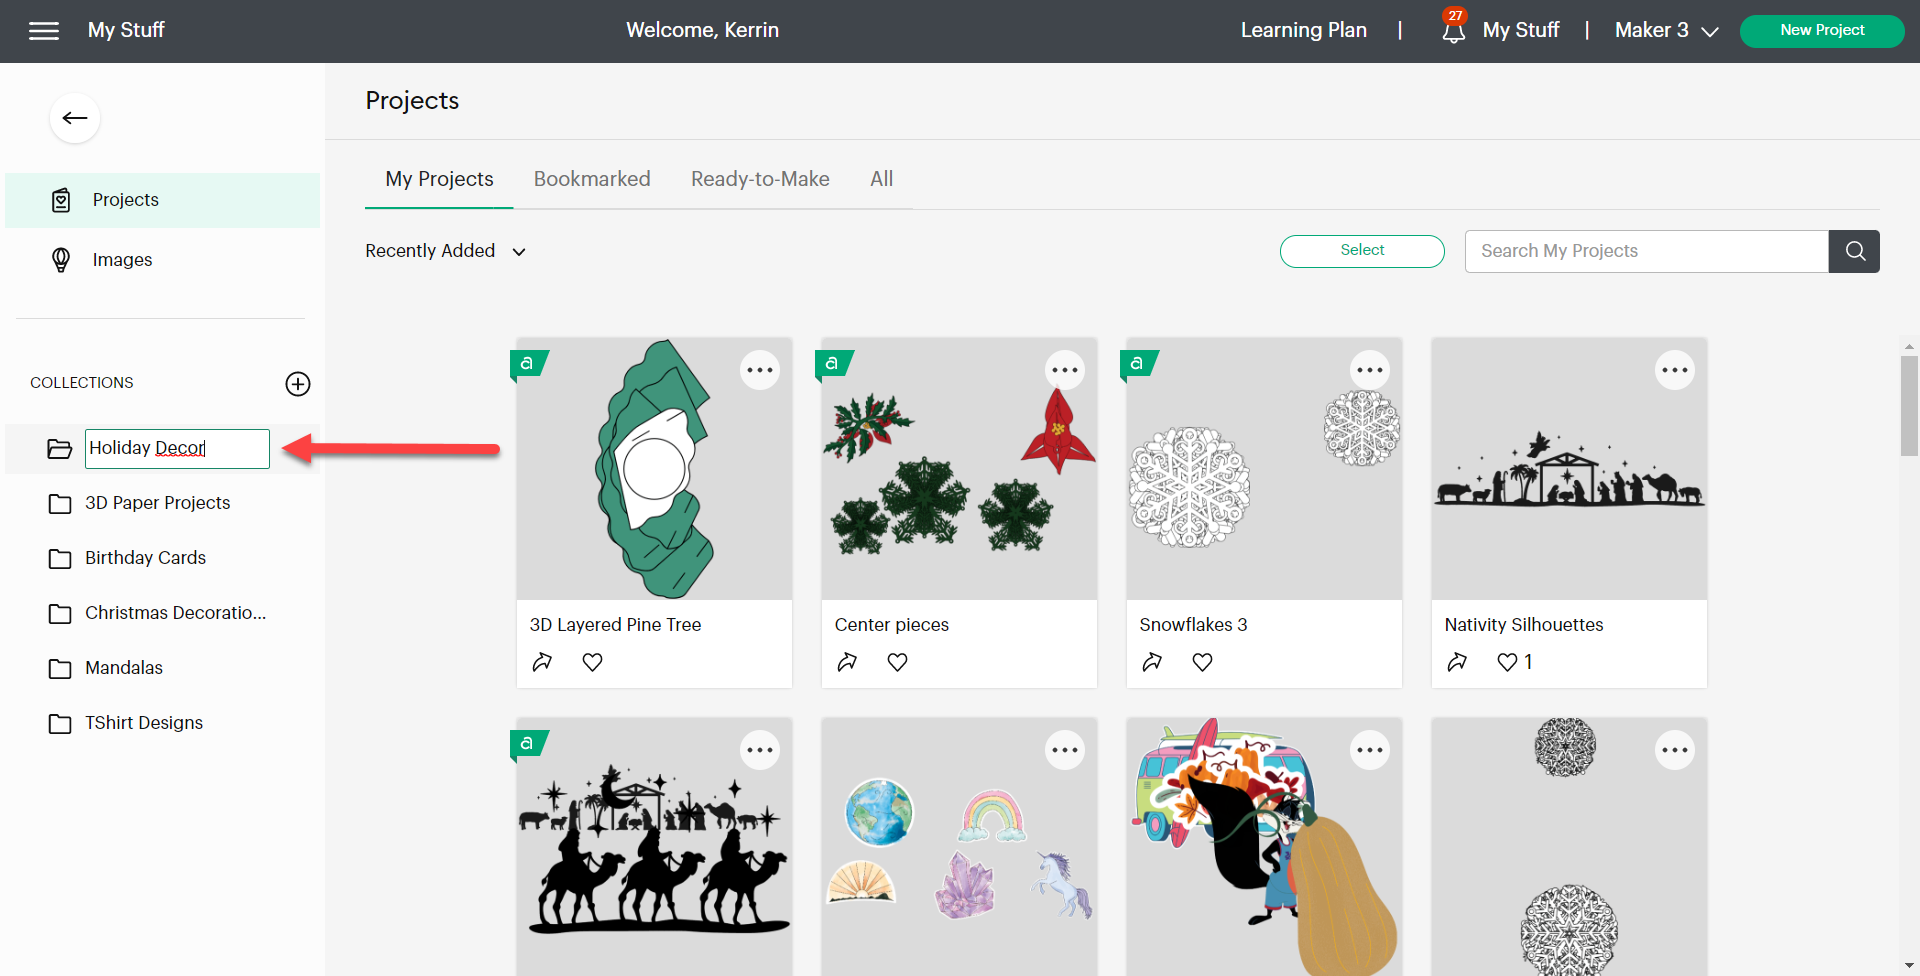Heart the 3D Layered Pine Tree project

coord(592,662)
